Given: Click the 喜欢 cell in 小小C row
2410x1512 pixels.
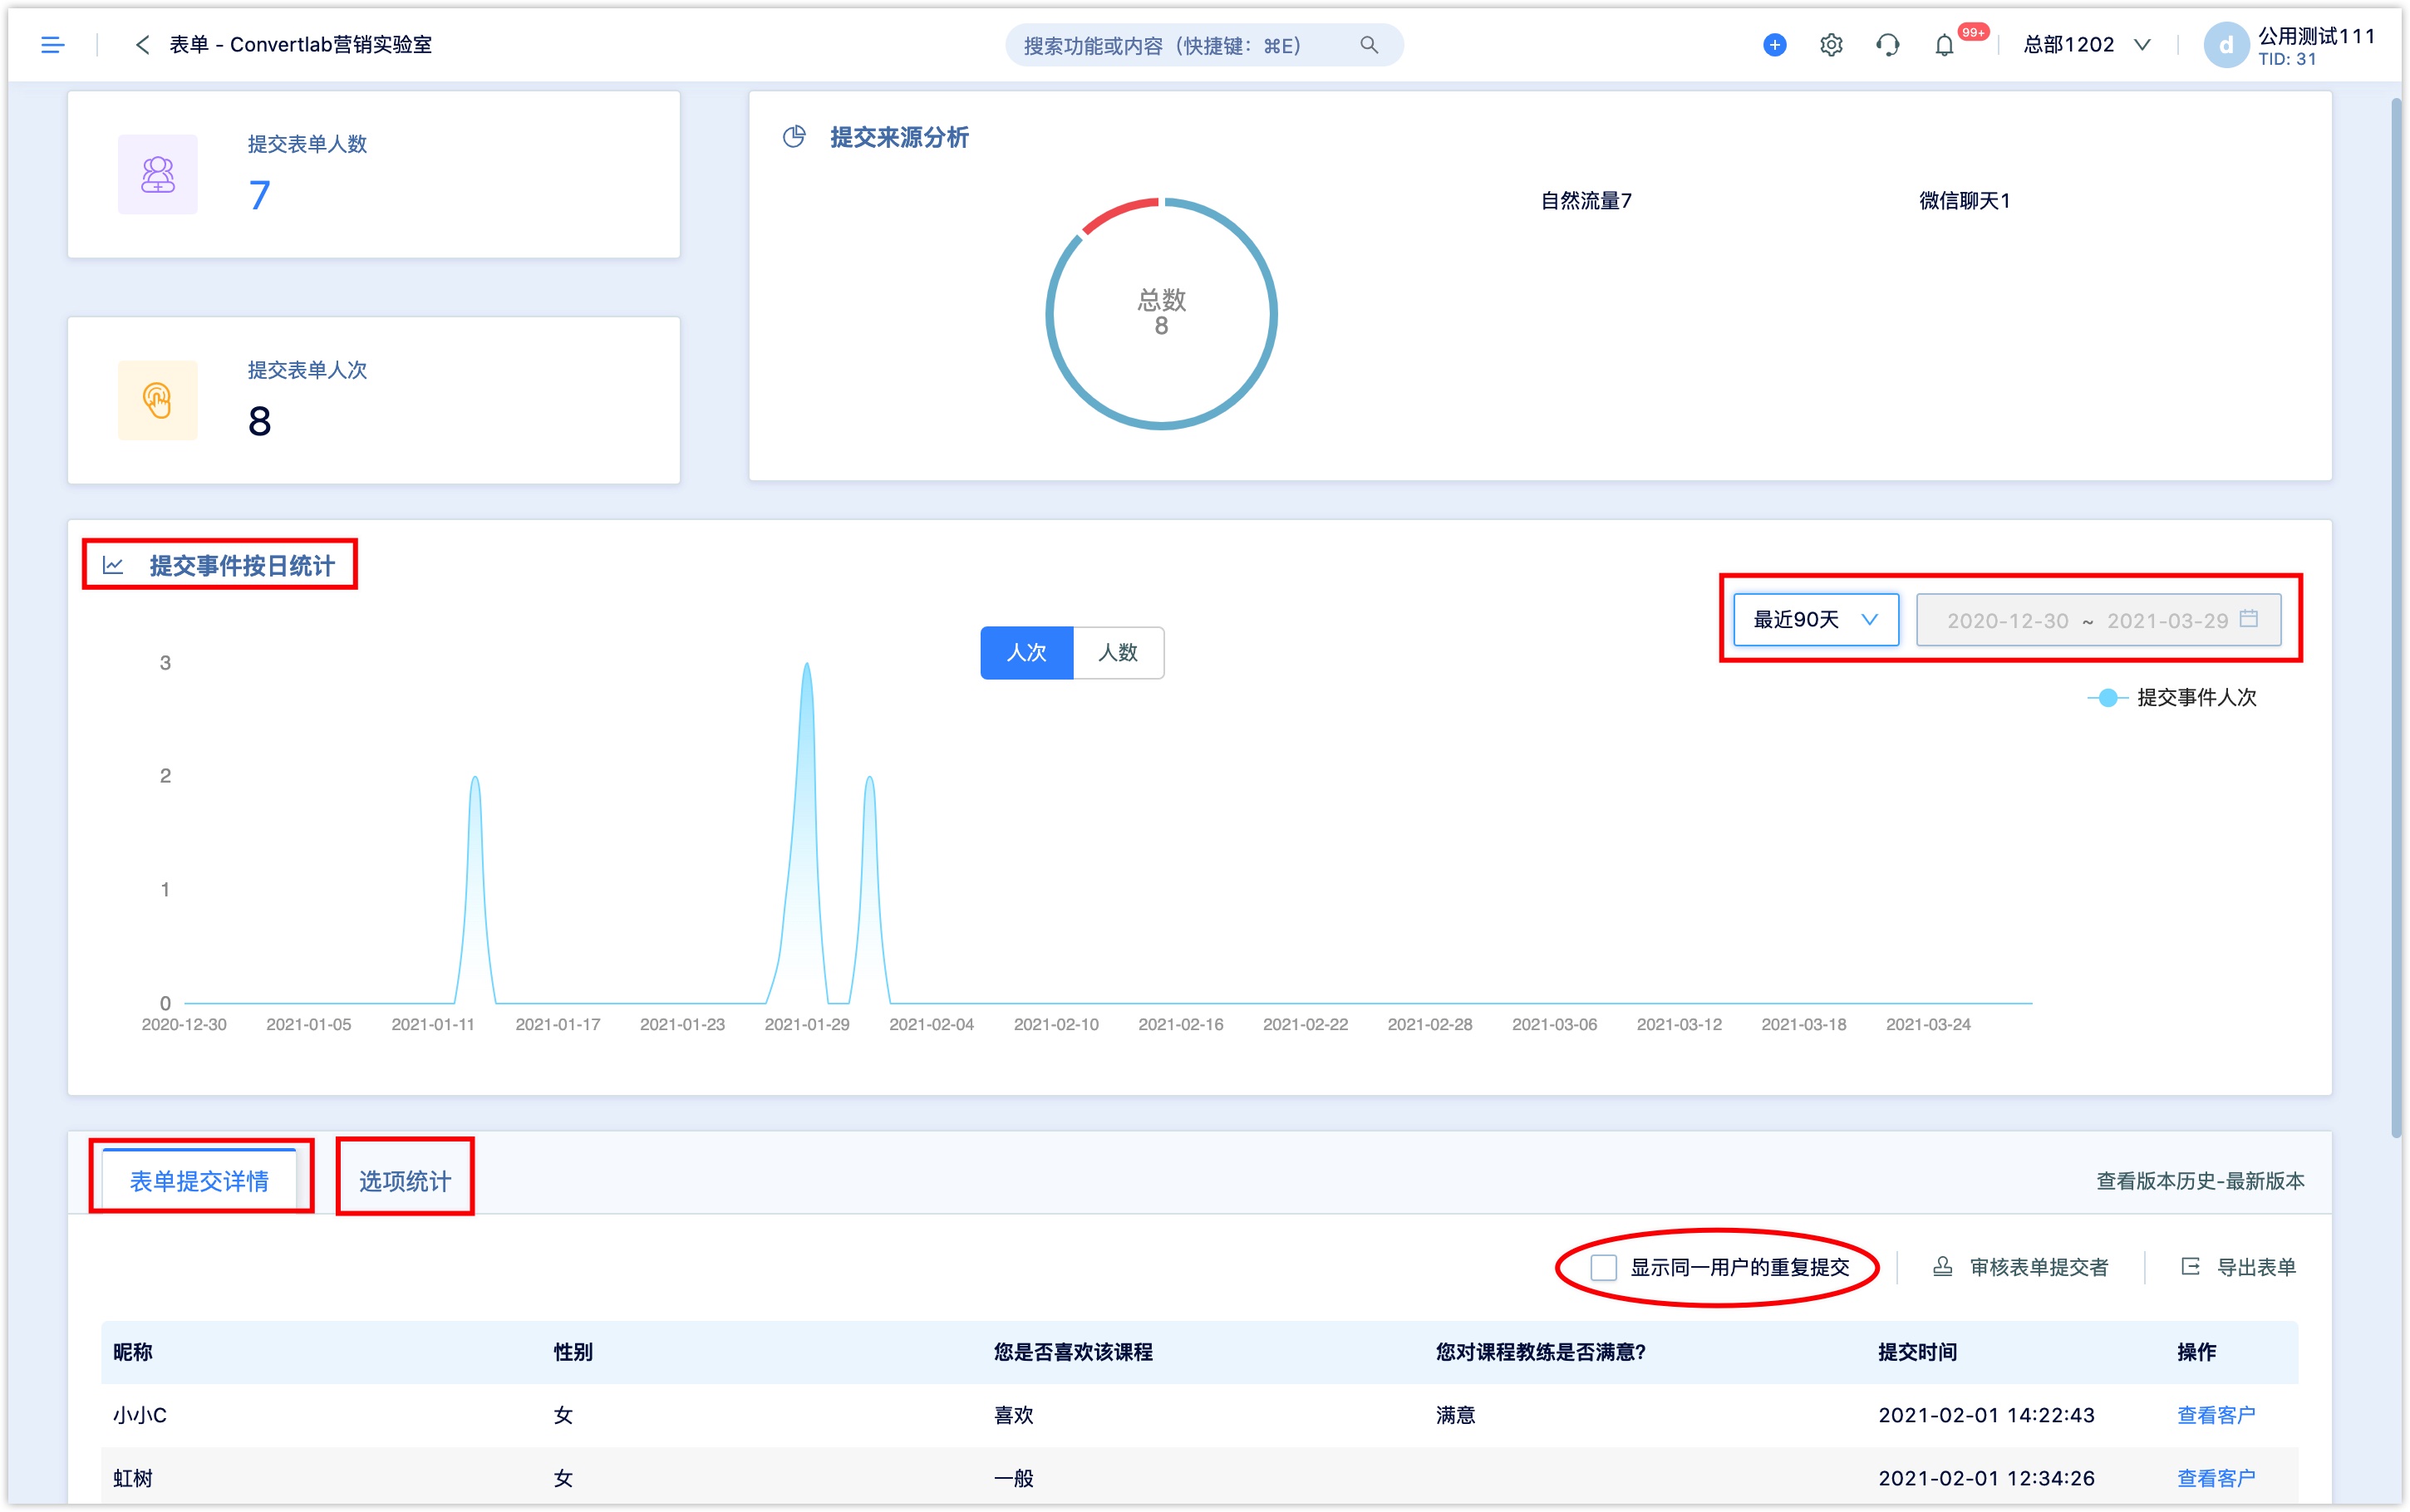Looking at the screenshot, I should click(1013, 1415).
